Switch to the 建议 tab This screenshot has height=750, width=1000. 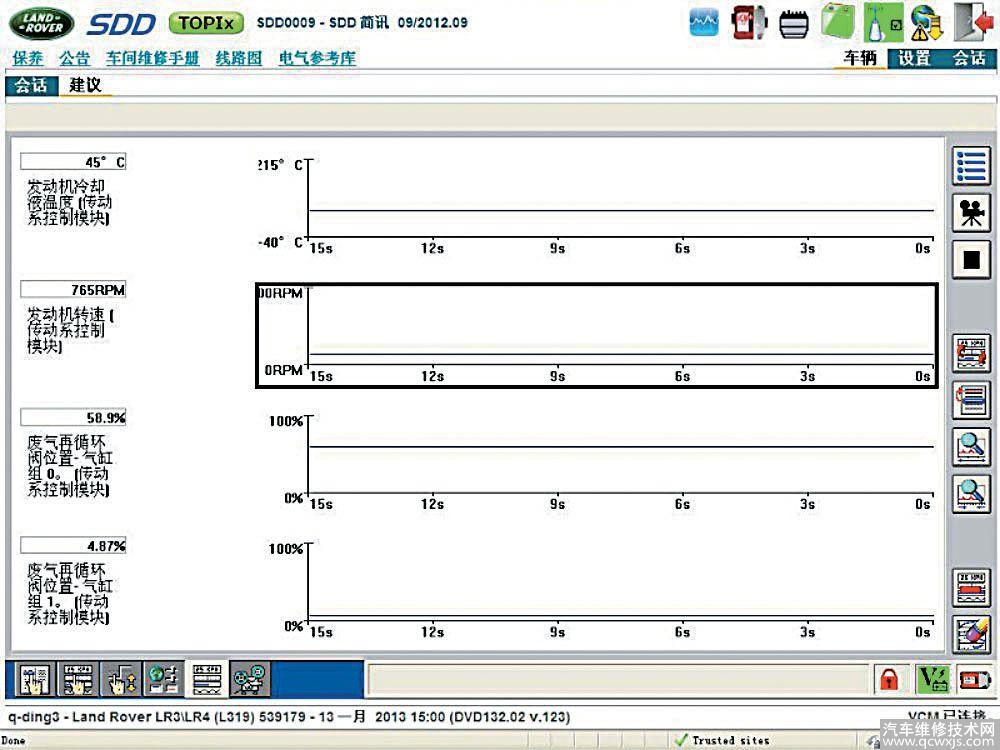click(85, 85)
